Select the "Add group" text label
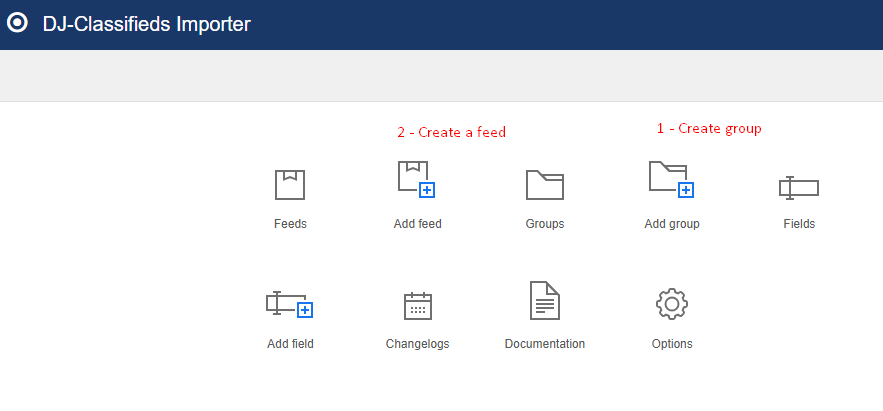Viewport: 883px width, 411px height. point(671,224)
